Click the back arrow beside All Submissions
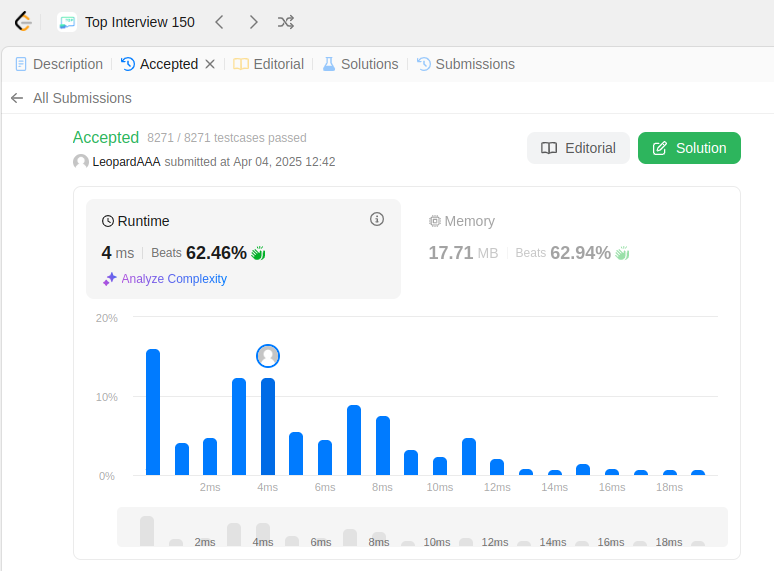The image size is (774, 571). tap(17, 98)
